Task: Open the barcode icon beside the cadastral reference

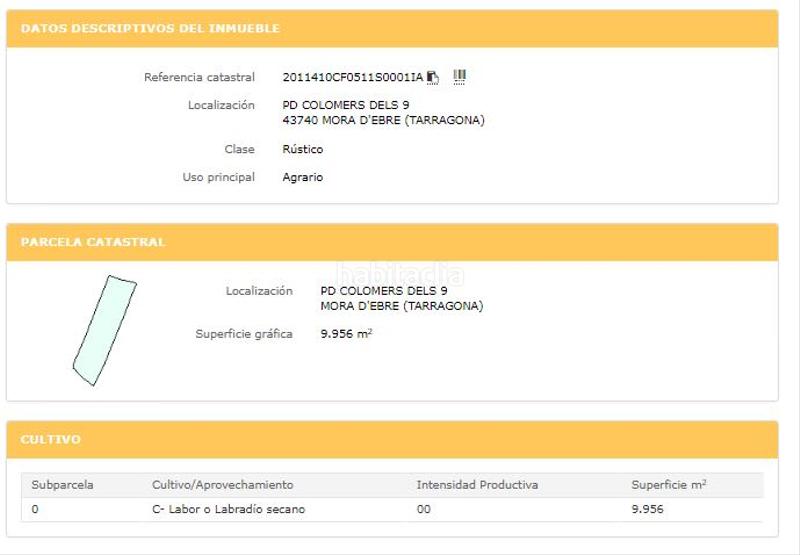Action: (x=459, y=77)
